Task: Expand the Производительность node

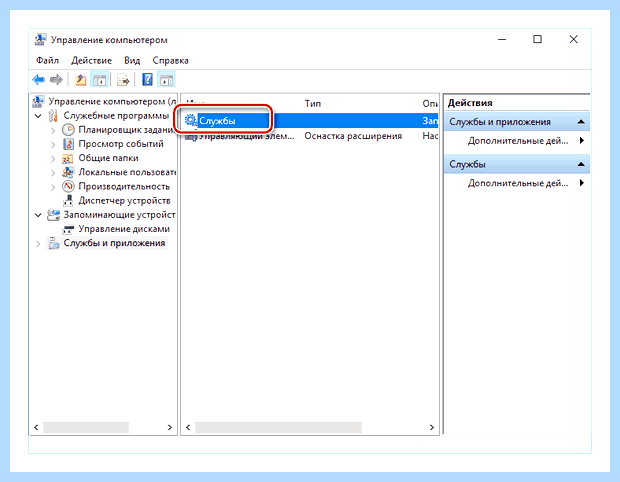Action: (x=53, y=187)
